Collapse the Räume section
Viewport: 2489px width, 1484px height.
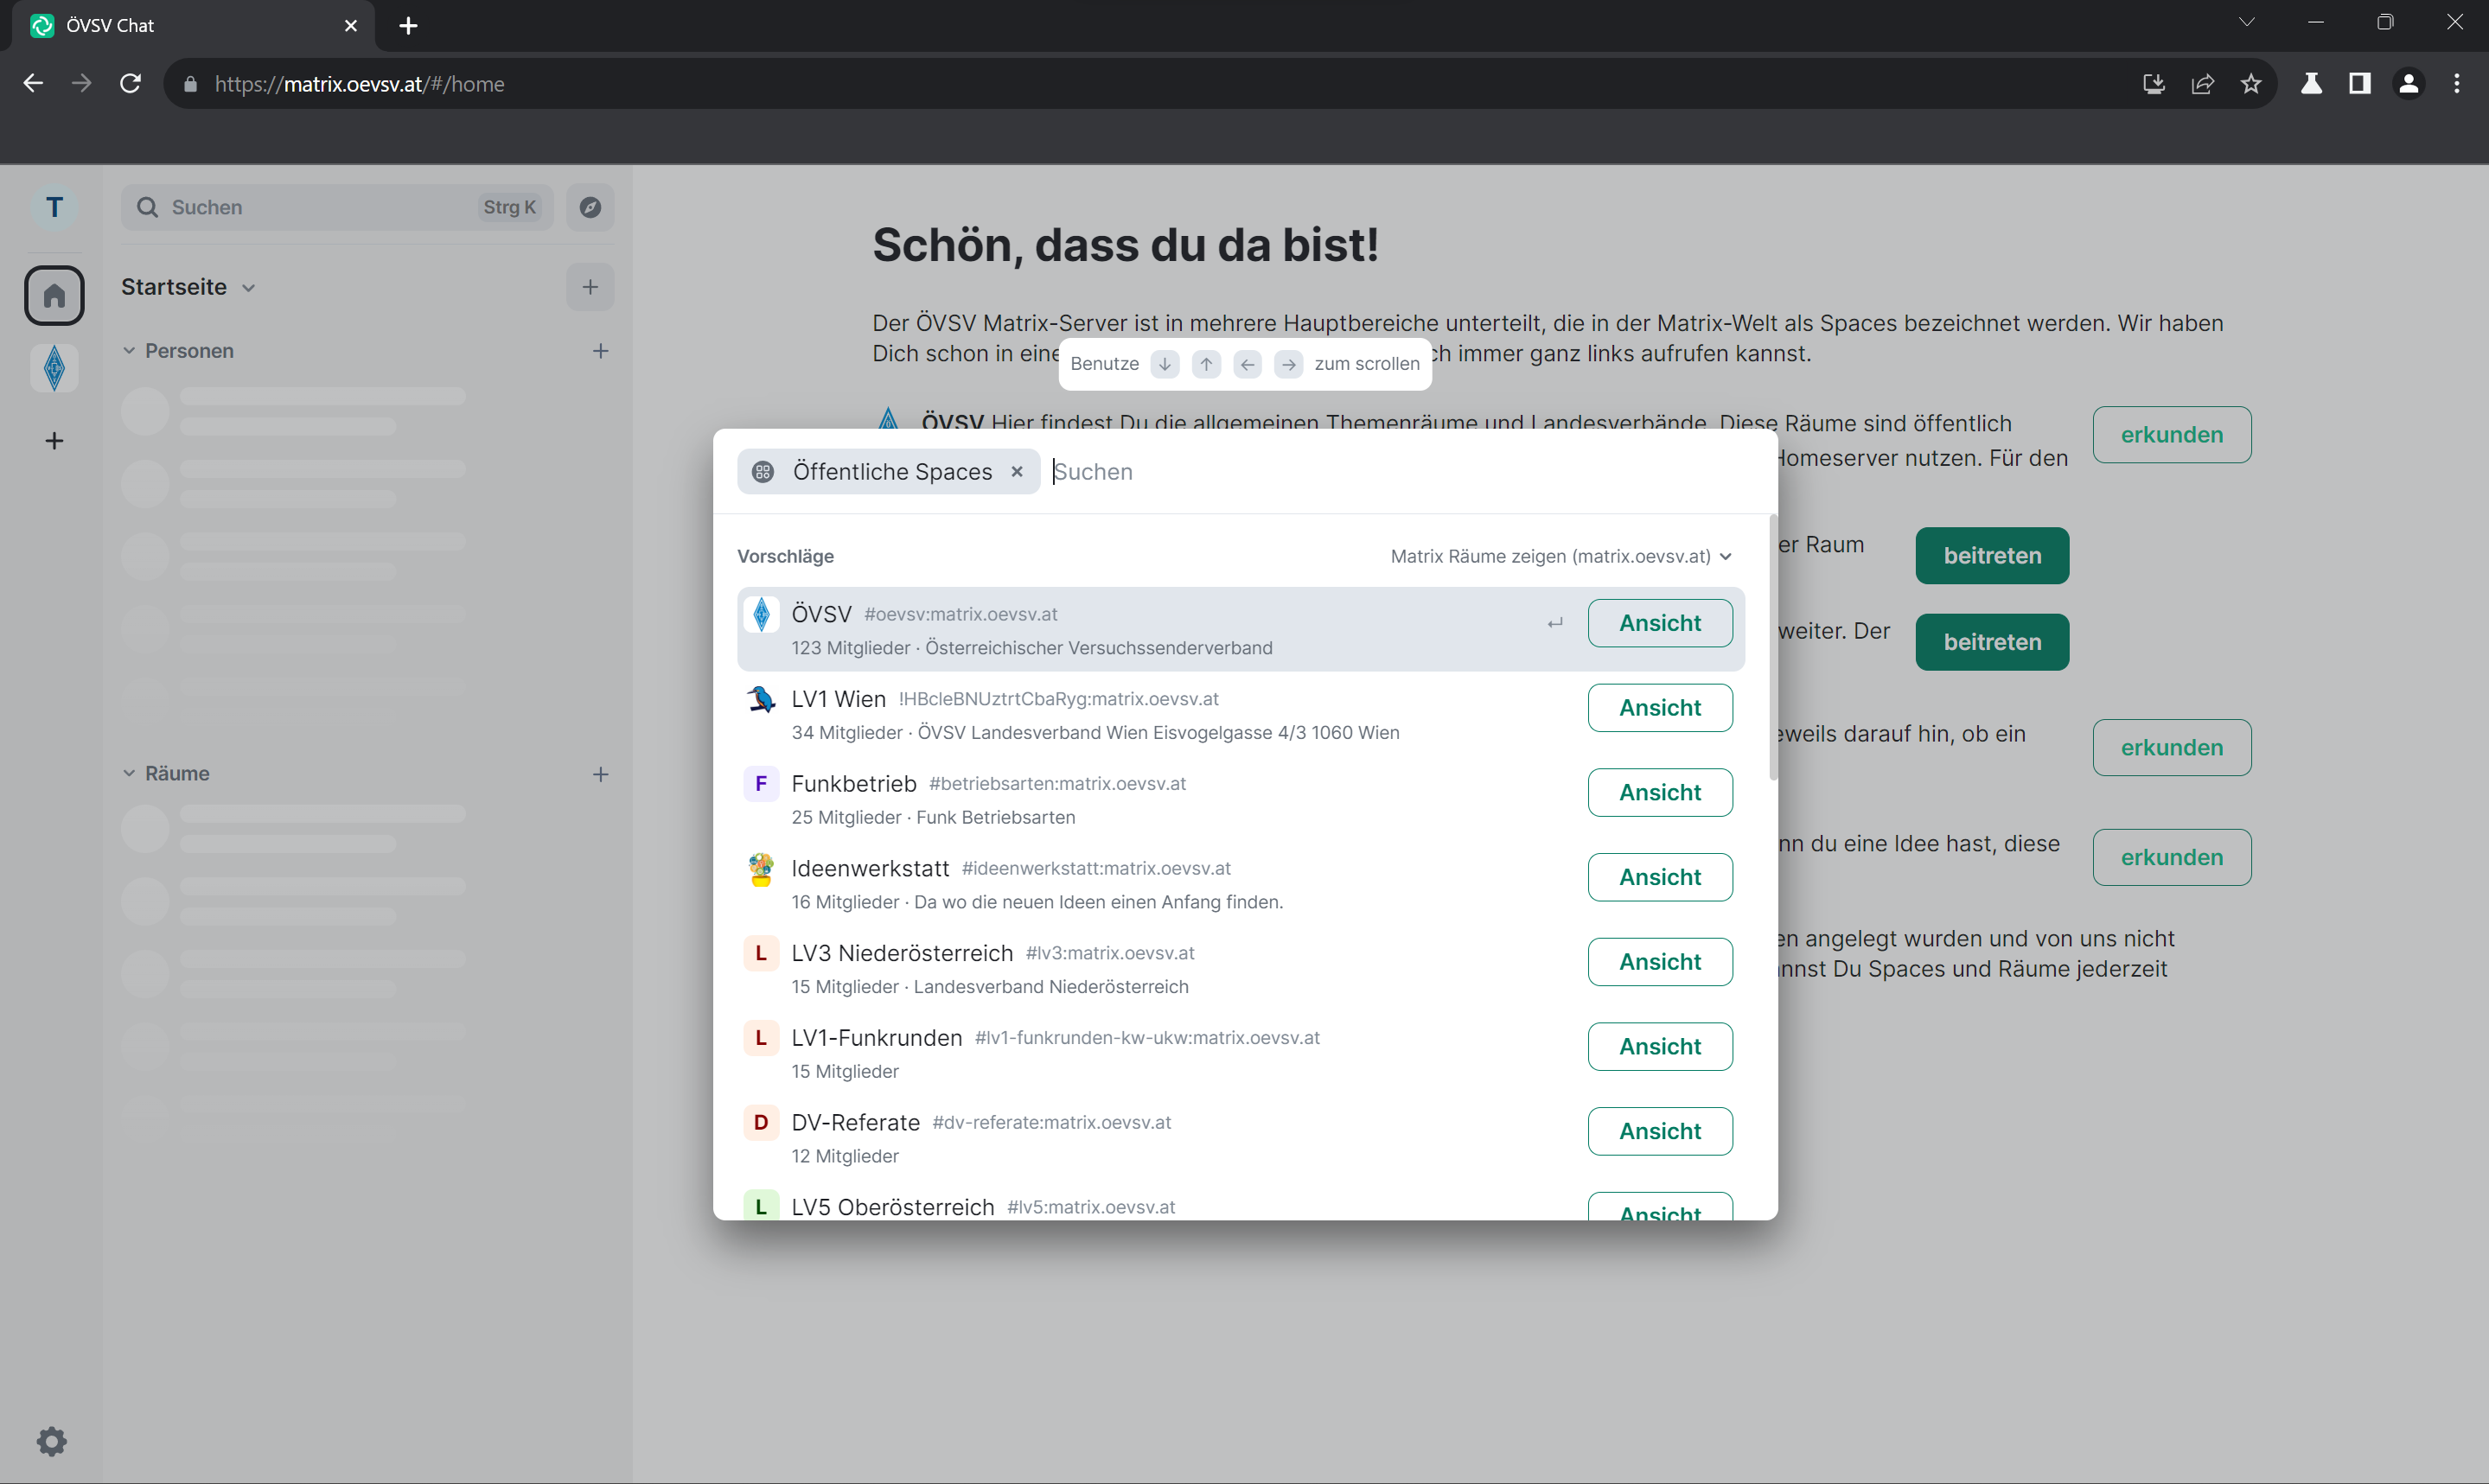[x=129, y=774]
